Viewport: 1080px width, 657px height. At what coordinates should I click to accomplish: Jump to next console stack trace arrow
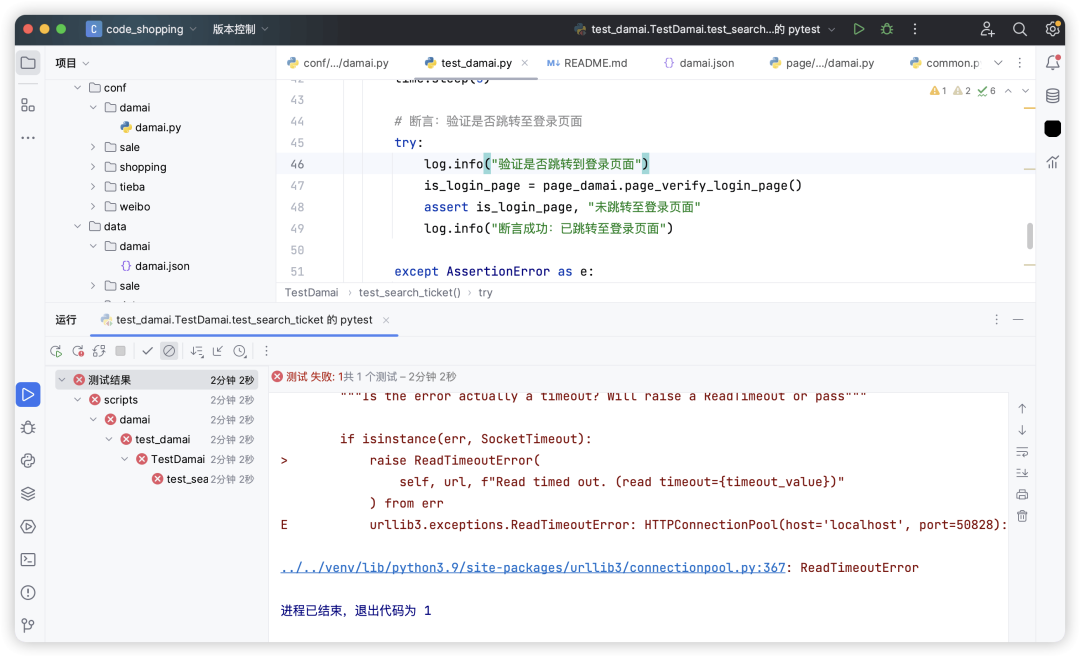pyautogui.click(x=1022, y=430)
